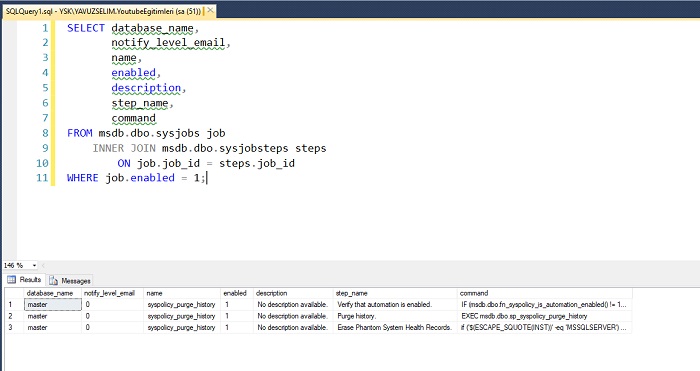
Task: Click line number 8 in the editor margin
Action: pos(45,133)
